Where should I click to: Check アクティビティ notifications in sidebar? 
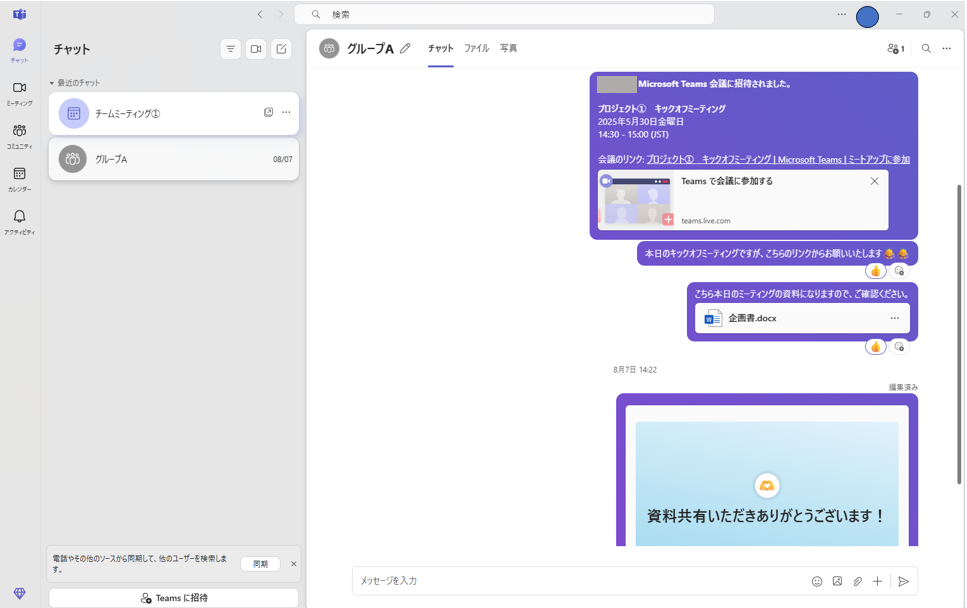click(19, 220)
